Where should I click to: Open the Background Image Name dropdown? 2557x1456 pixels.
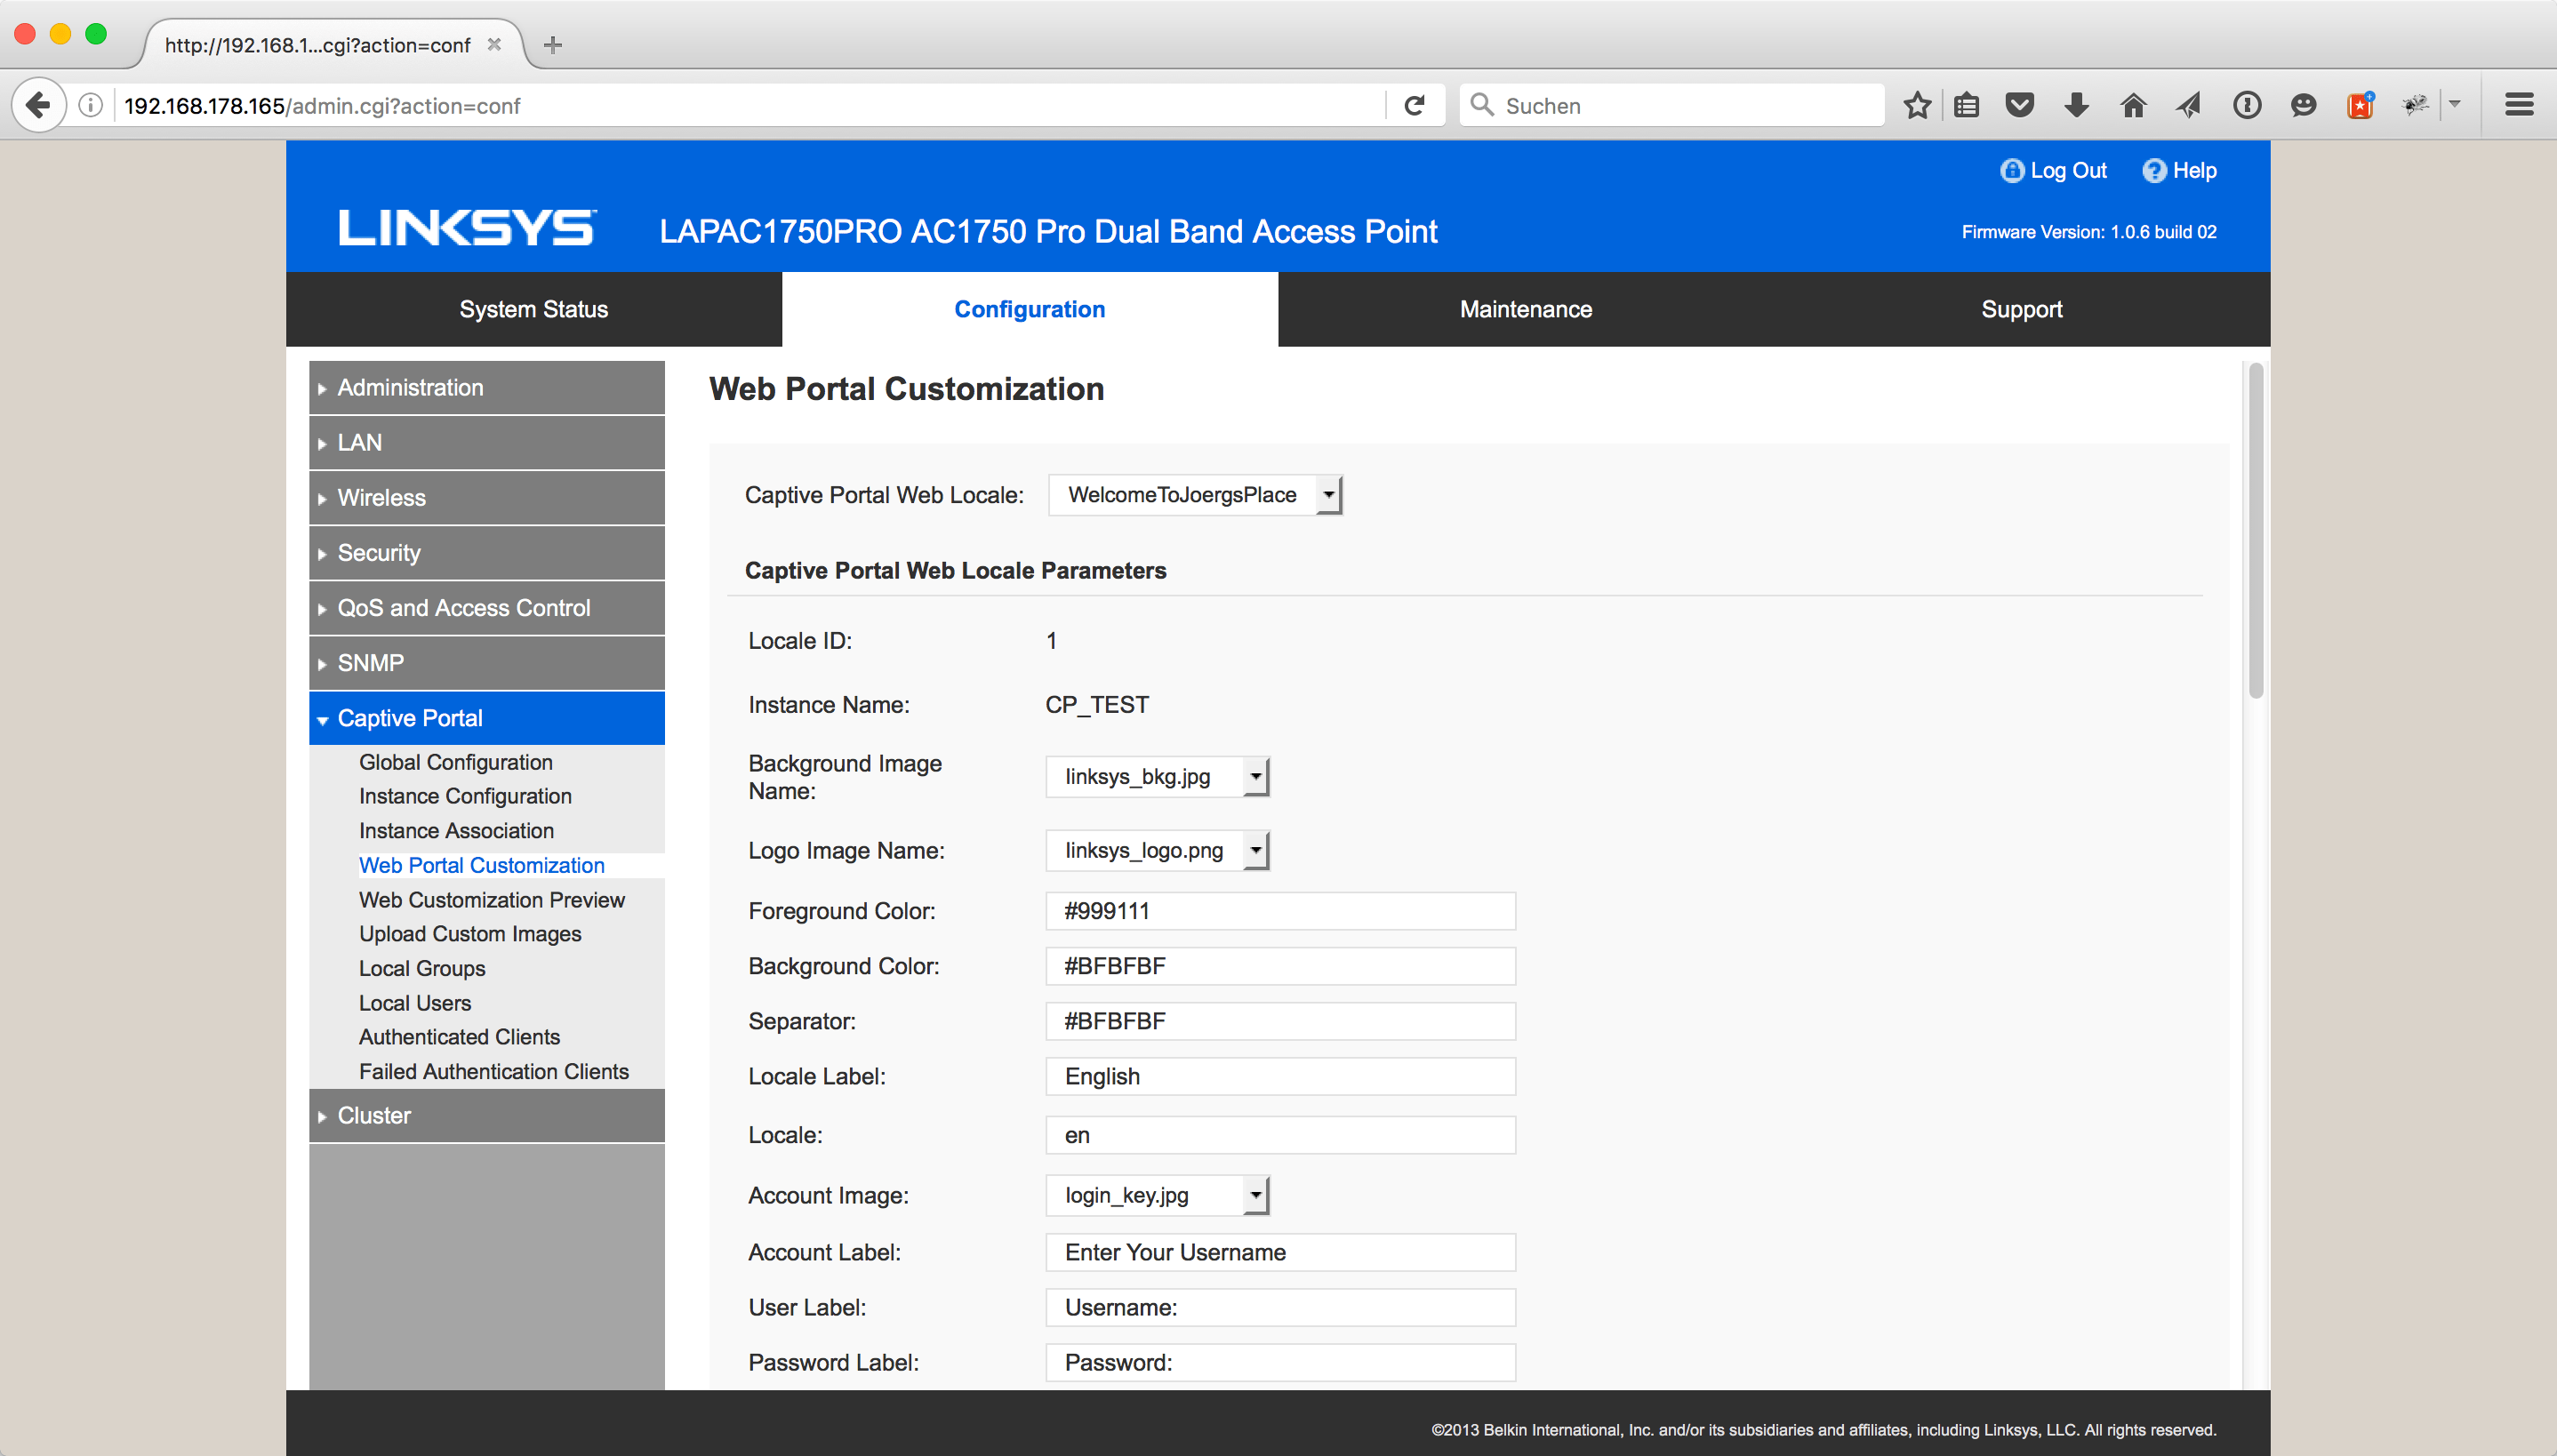(1157, 777)
